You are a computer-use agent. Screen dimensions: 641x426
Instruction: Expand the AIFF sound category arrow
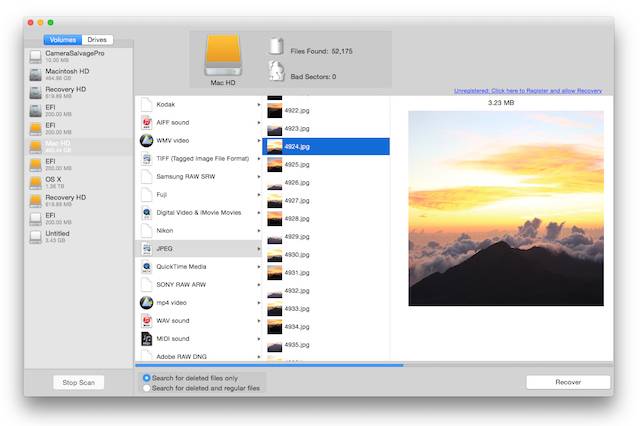[258, 123]
